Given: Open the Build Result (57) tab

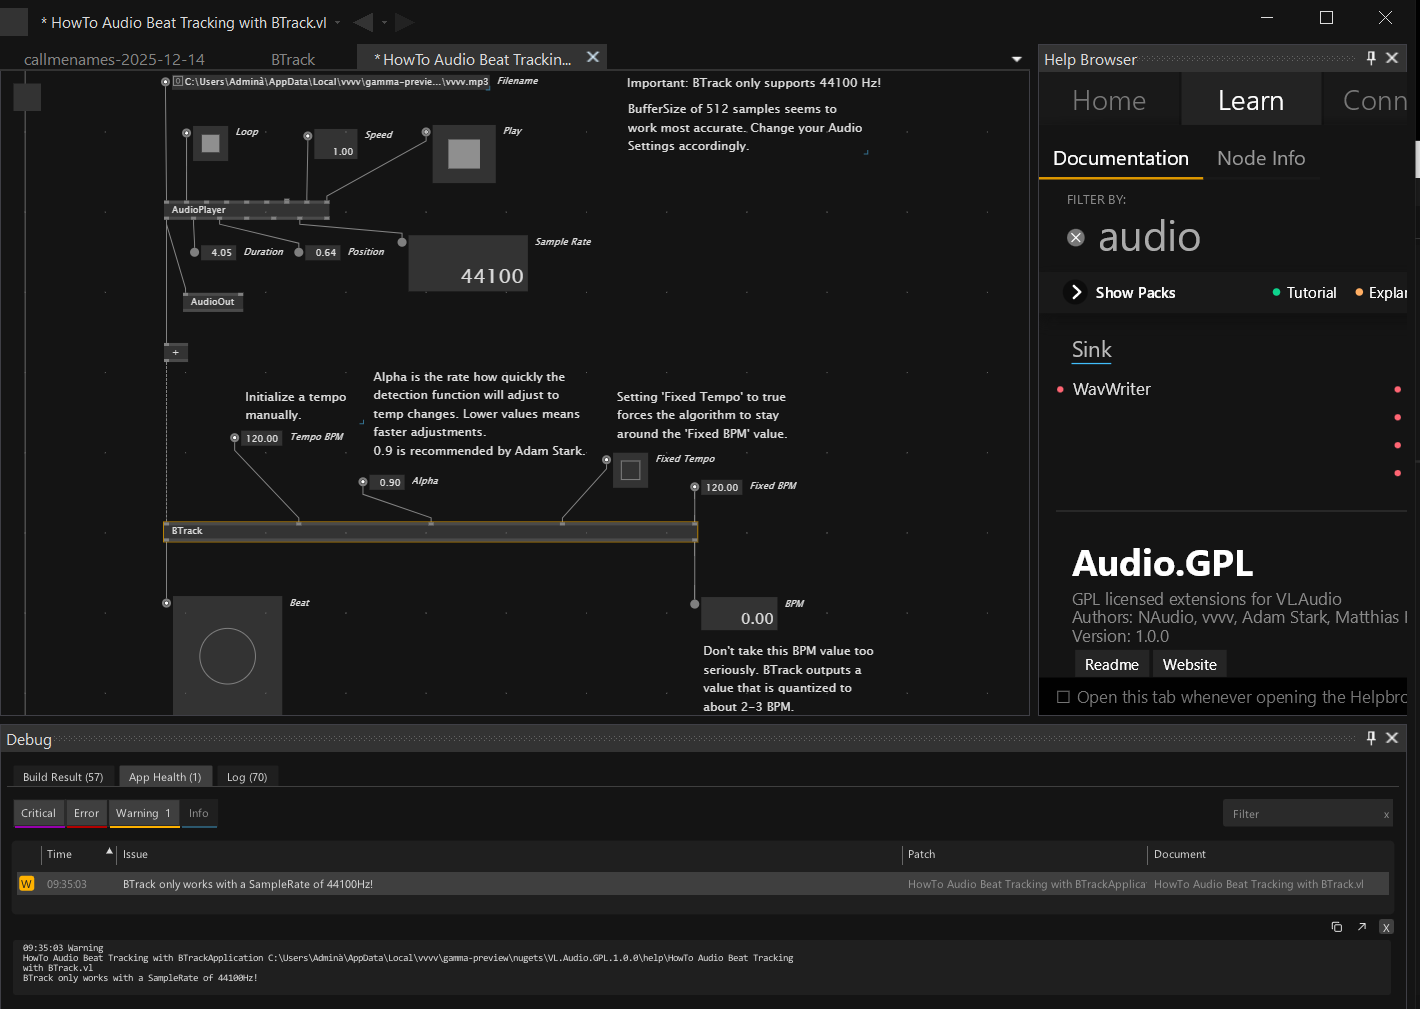Looking at the screenshot, I should [63, 777].
